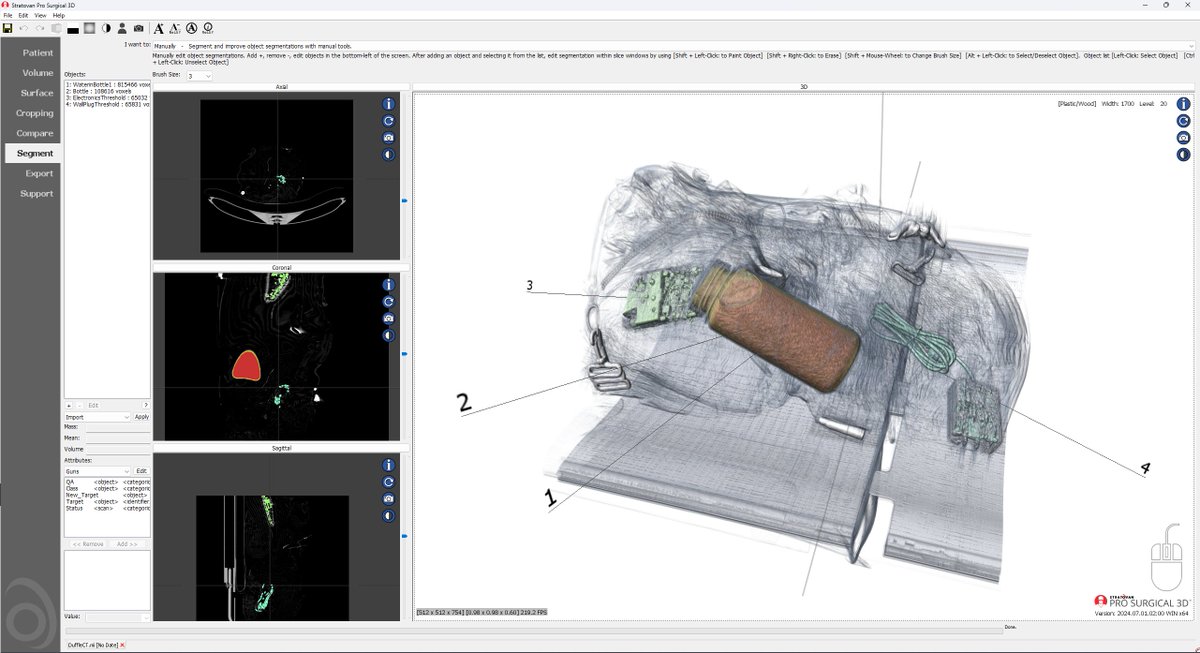Screen dimensions: 1200x653
Task: Click the half-circle contrast toolbar icon
Action: coord(106,28)
